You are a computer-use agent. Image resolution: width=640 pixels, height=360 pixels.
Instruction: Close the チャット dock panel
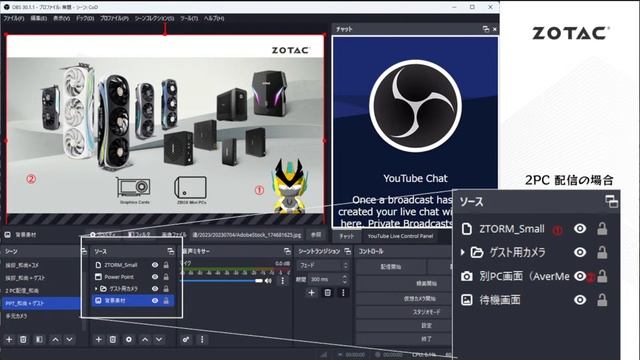495,29
